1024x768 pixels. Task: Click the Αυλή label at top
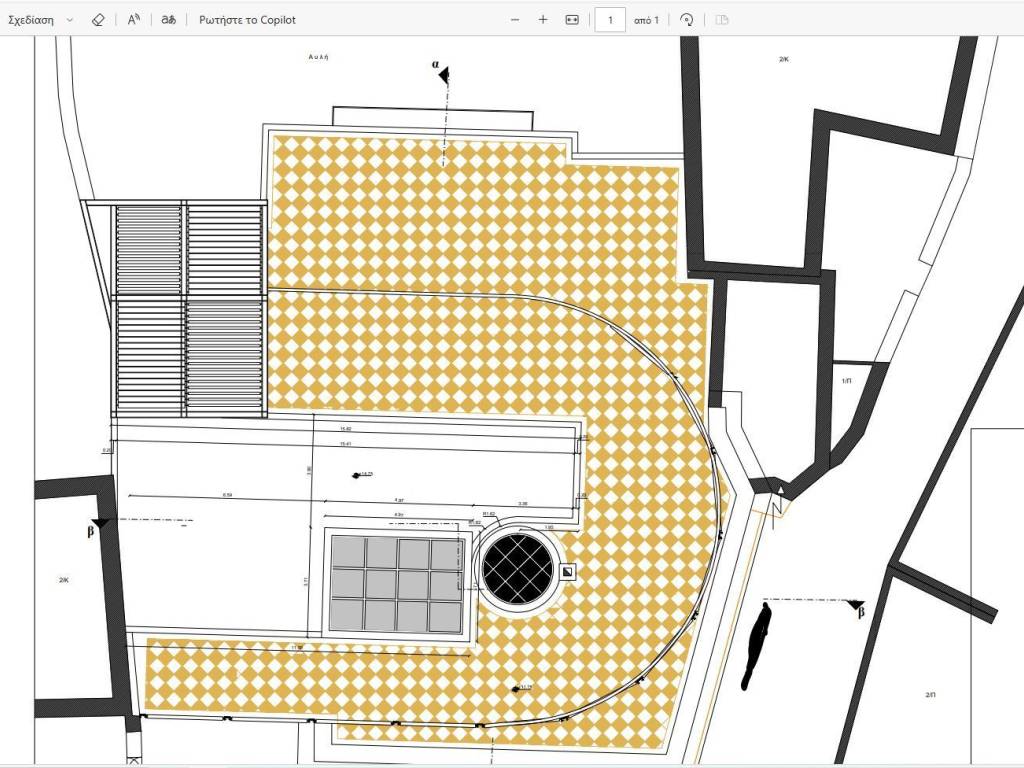coord(319,58)
